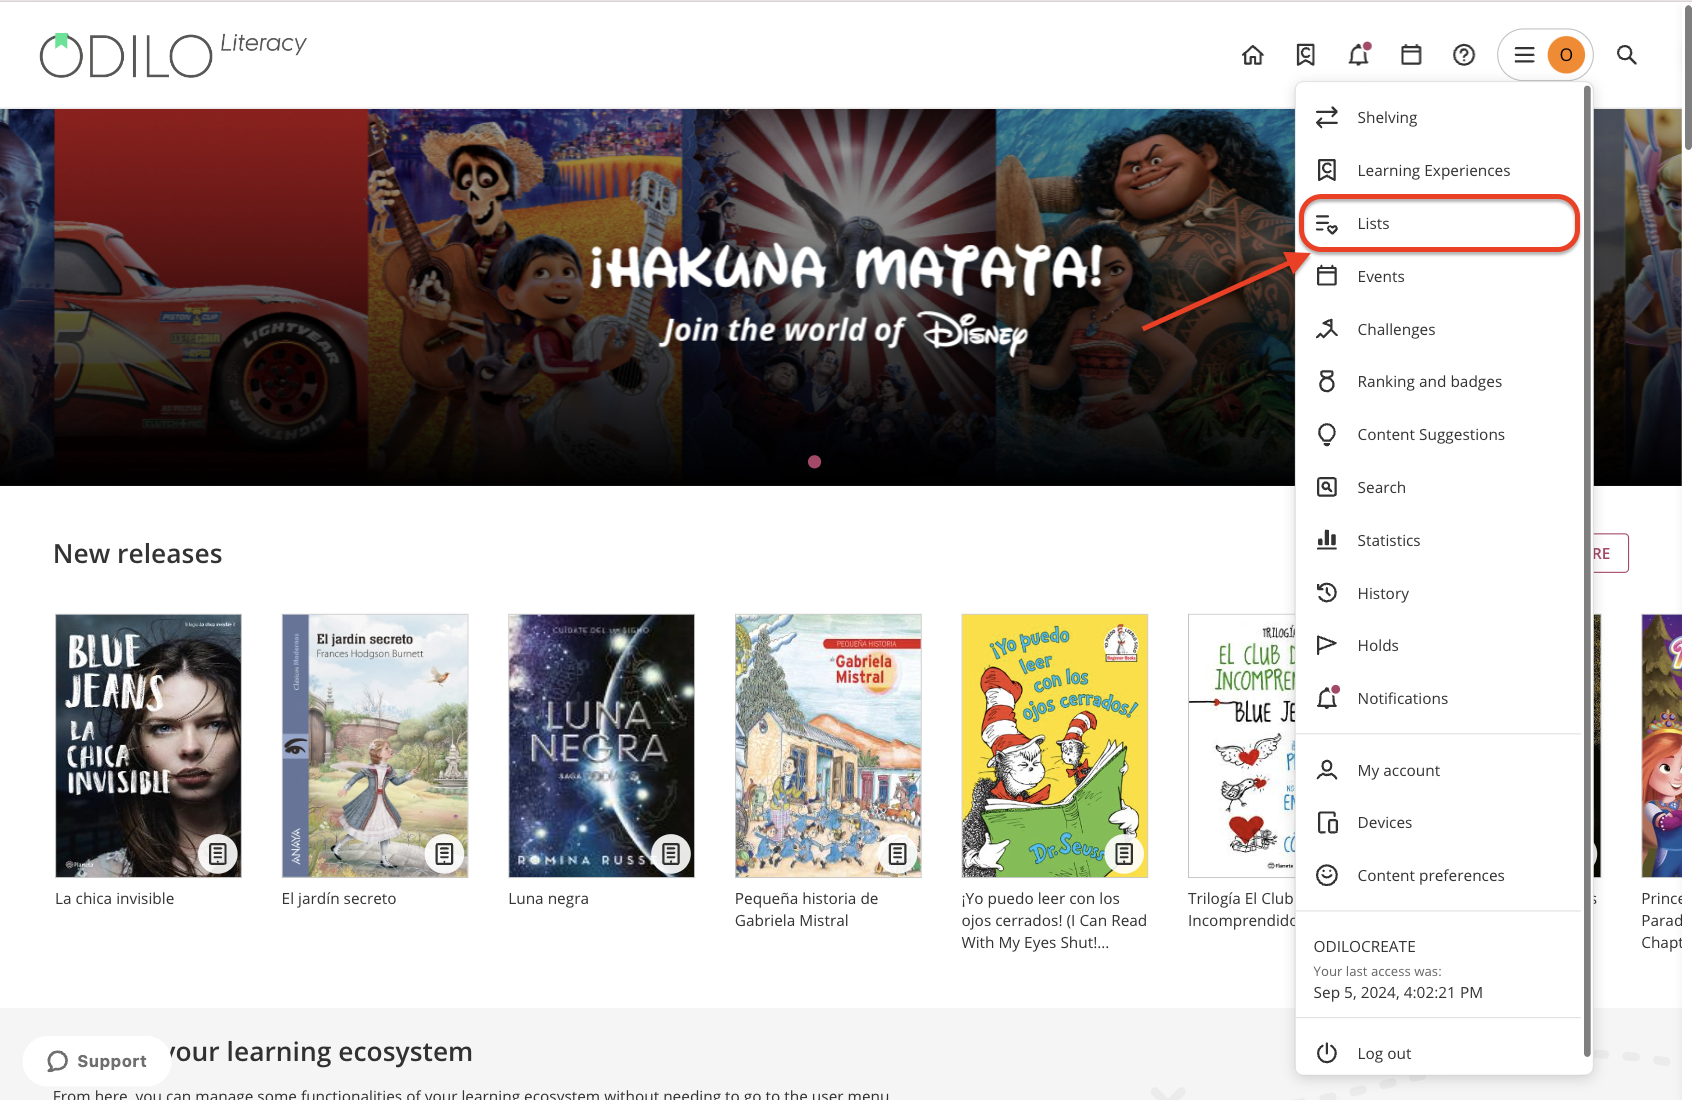
Task: Toggle the hamburger user menu
Action: coord(1524,55)
